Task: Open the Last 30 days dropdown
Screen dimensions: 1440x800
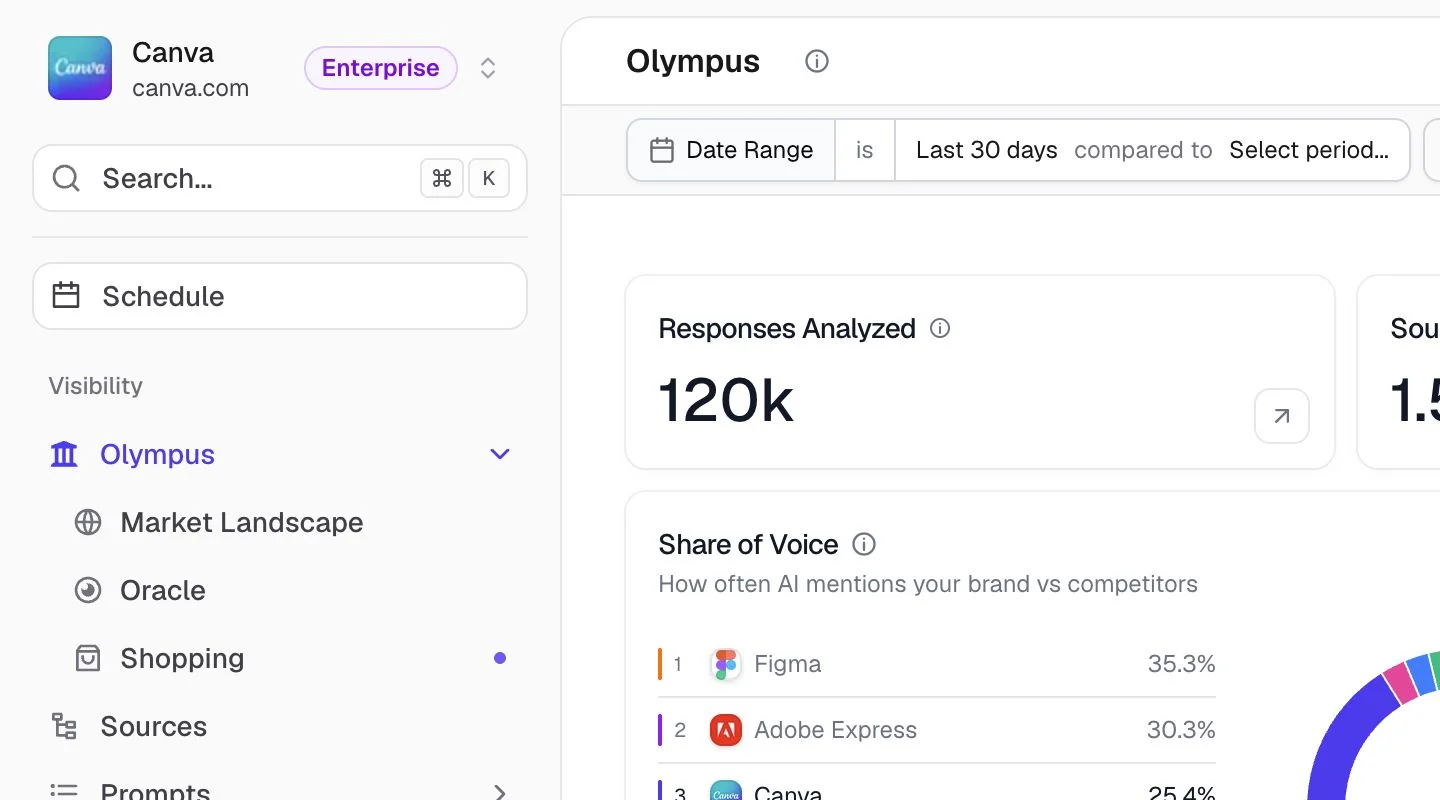Action: pos(986,150)
